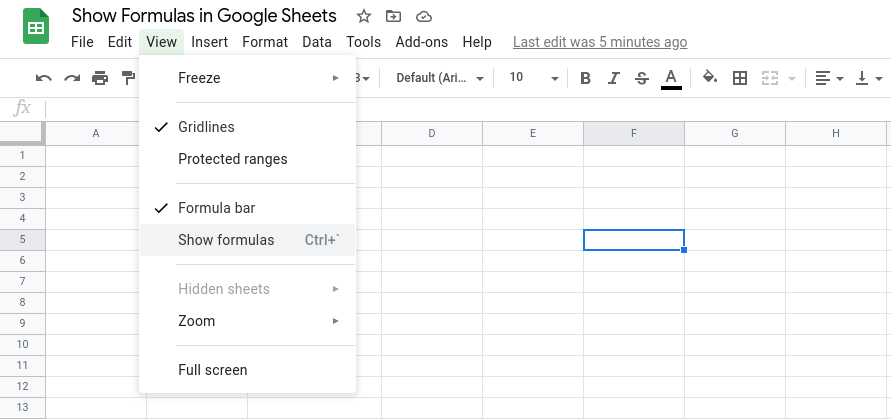Select column D header
891x419 pixels.
(x=432, y=134)
